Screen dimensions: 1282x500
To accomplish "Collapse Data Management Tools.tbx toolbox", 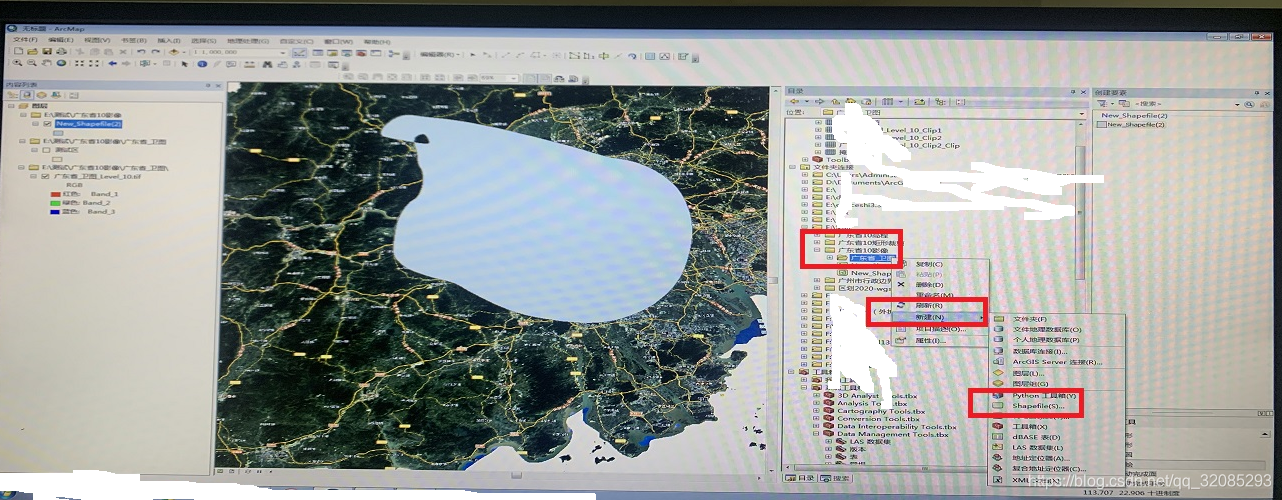I will (818, 434).
